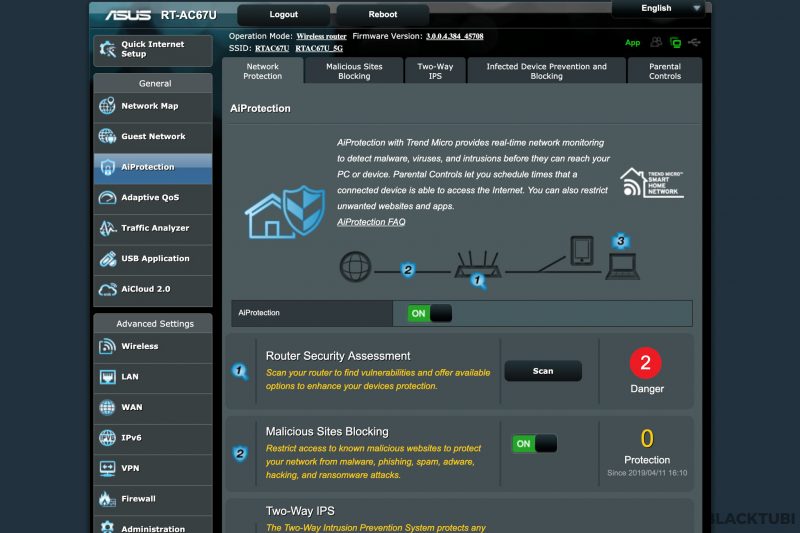Click the ASUS RT-AC67U logo
Image resolution: width=800 pixels, height=533 pixels.
[x=161, y=15]
